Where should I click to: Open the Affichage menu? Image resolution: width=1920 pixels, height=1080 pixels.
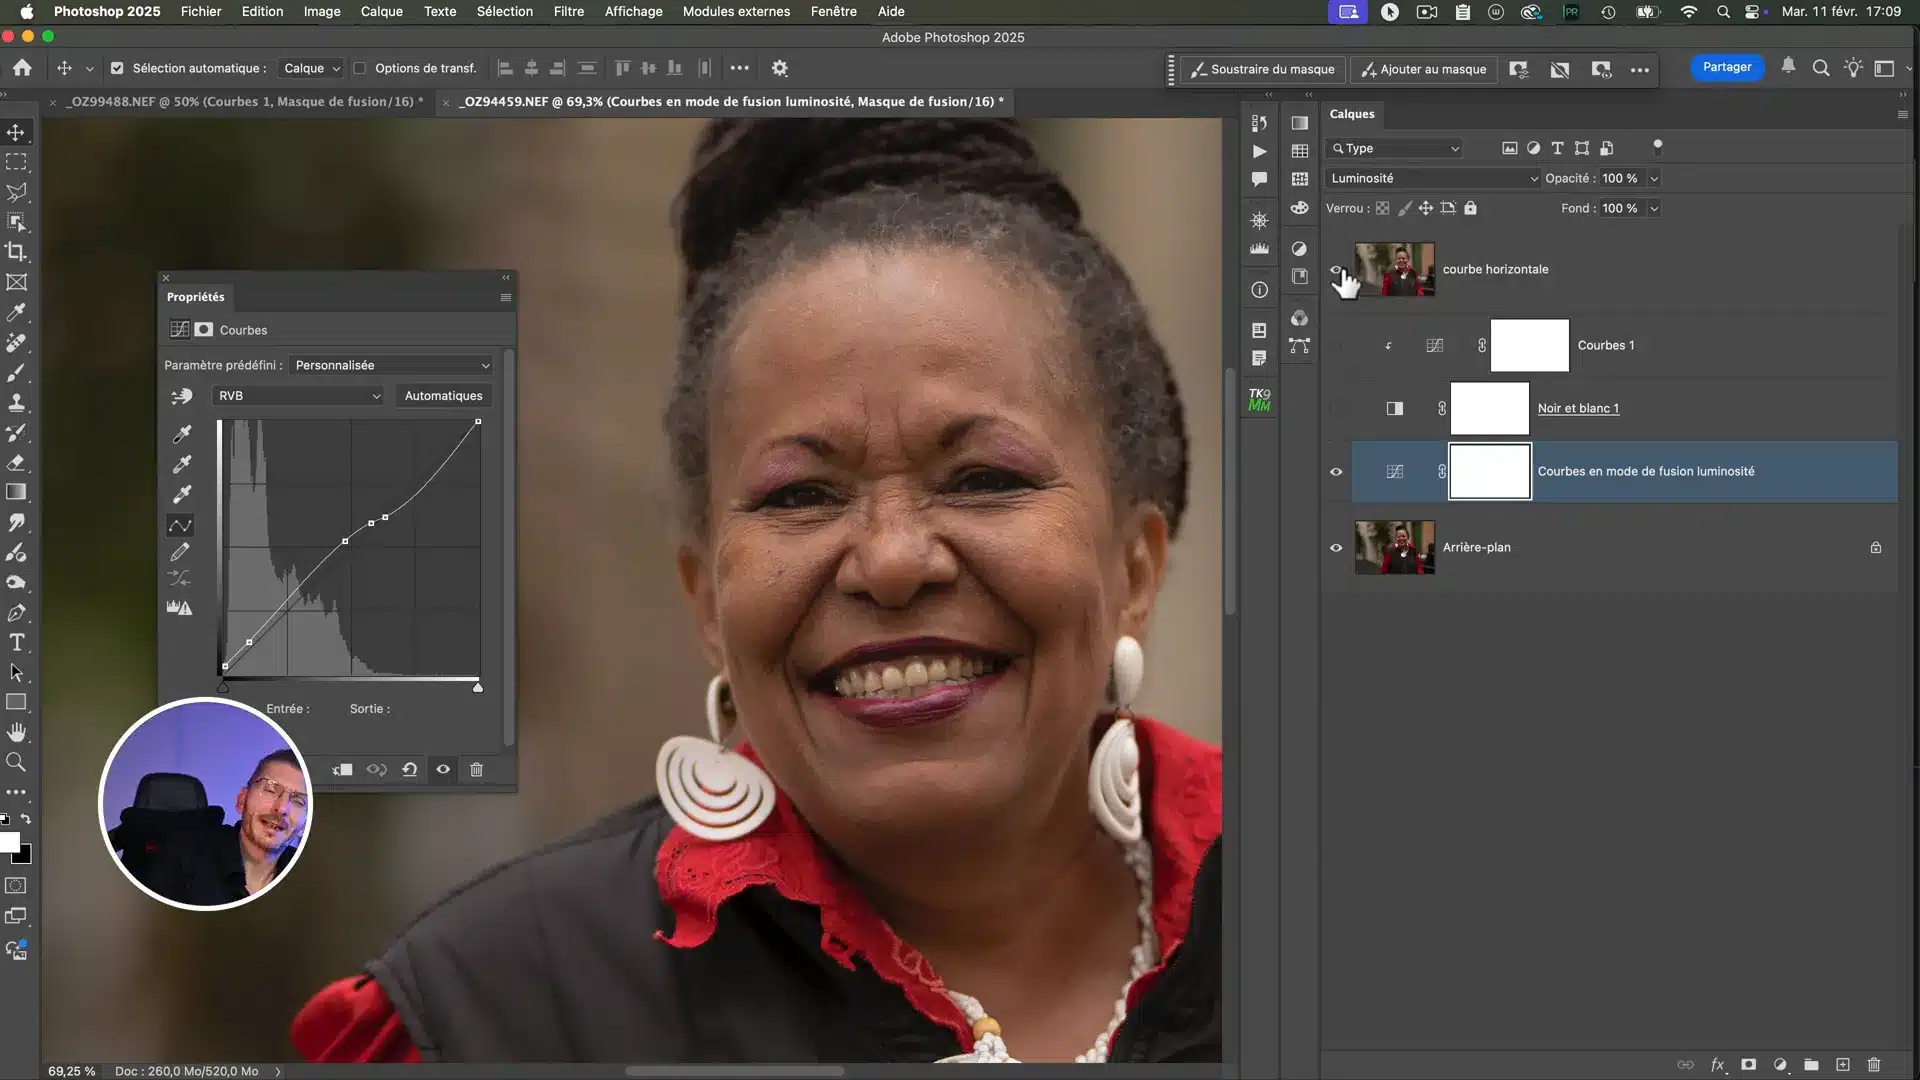(x=633, y=11)
